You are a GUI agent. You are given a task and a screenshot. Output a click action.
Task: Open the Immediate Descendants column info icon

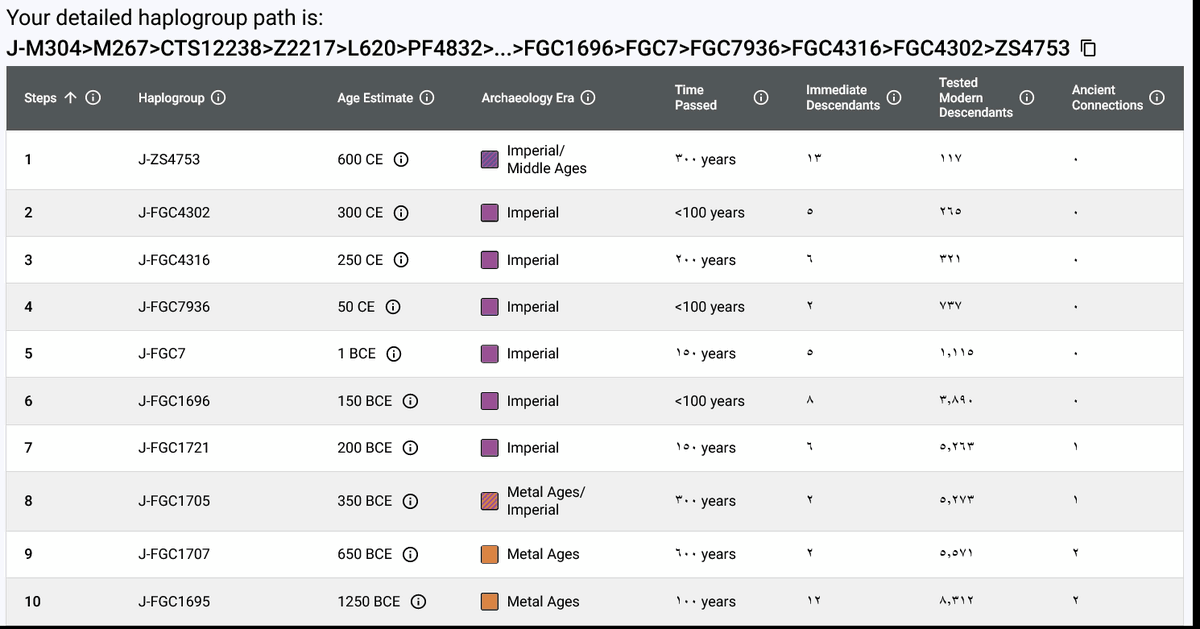pos(894,98)
